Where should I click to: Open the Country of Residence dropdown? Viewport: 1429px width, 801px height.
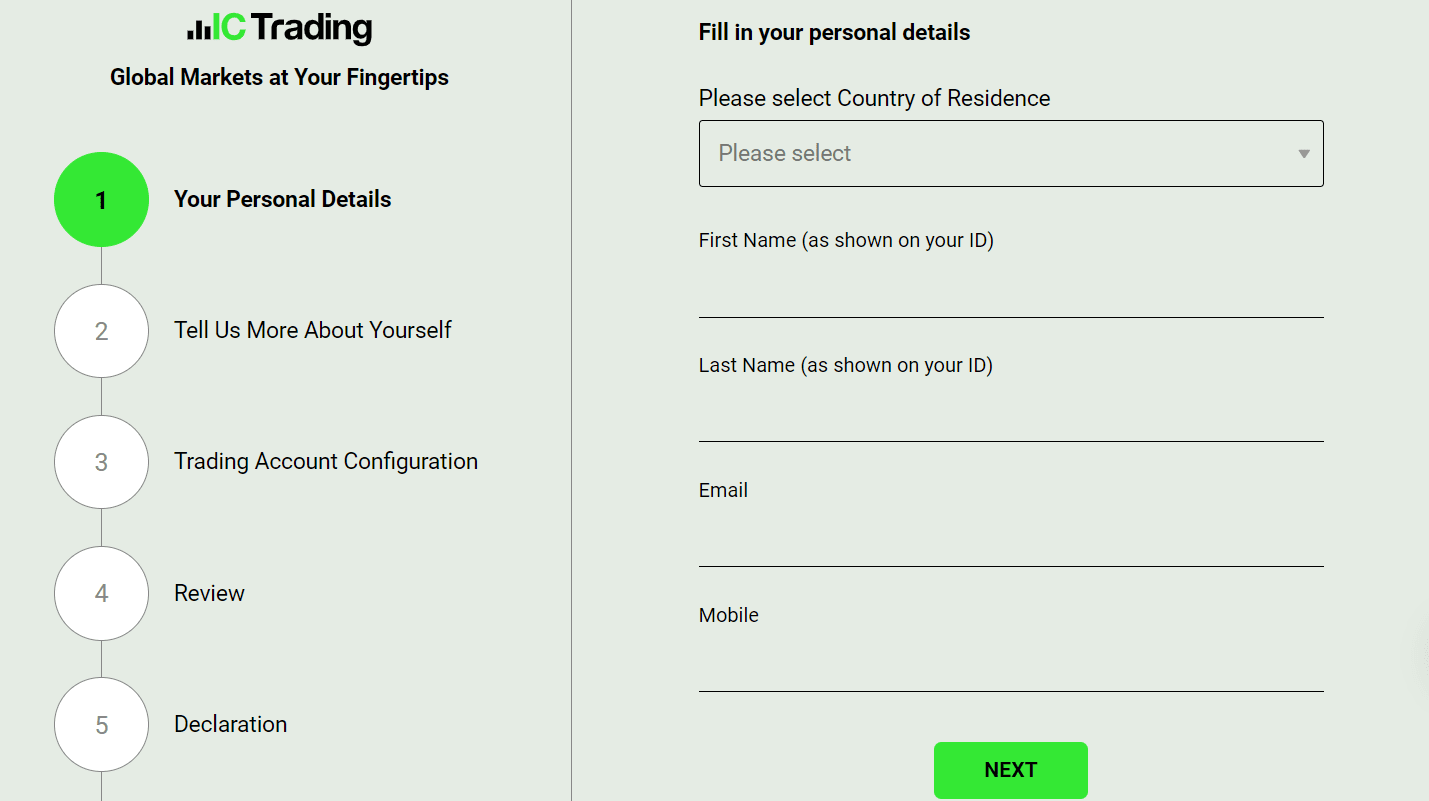click(1011, 154)
